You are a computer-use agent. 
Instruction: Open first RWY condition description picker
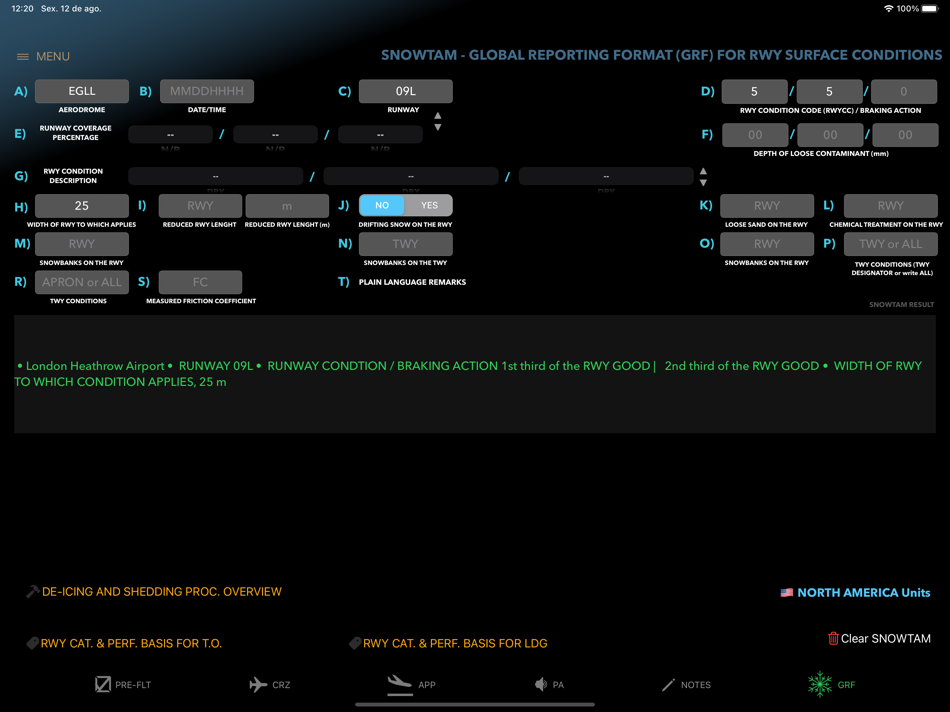(x=216, y=176)
